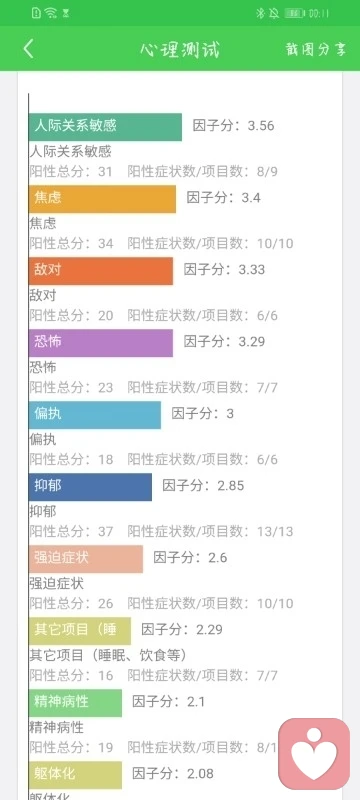Tap the salmon 强迫症状 bar
360x800 pixels.
click(x=86, y=558)
